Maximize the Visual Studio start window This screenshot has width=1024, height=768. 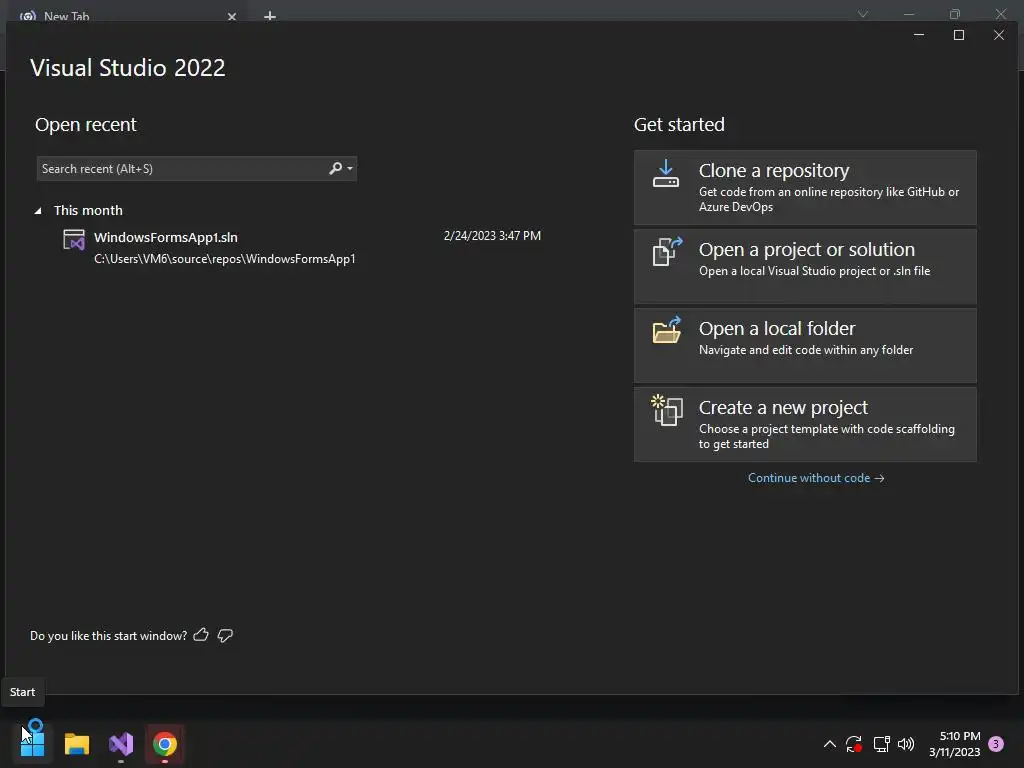(959, 35)
